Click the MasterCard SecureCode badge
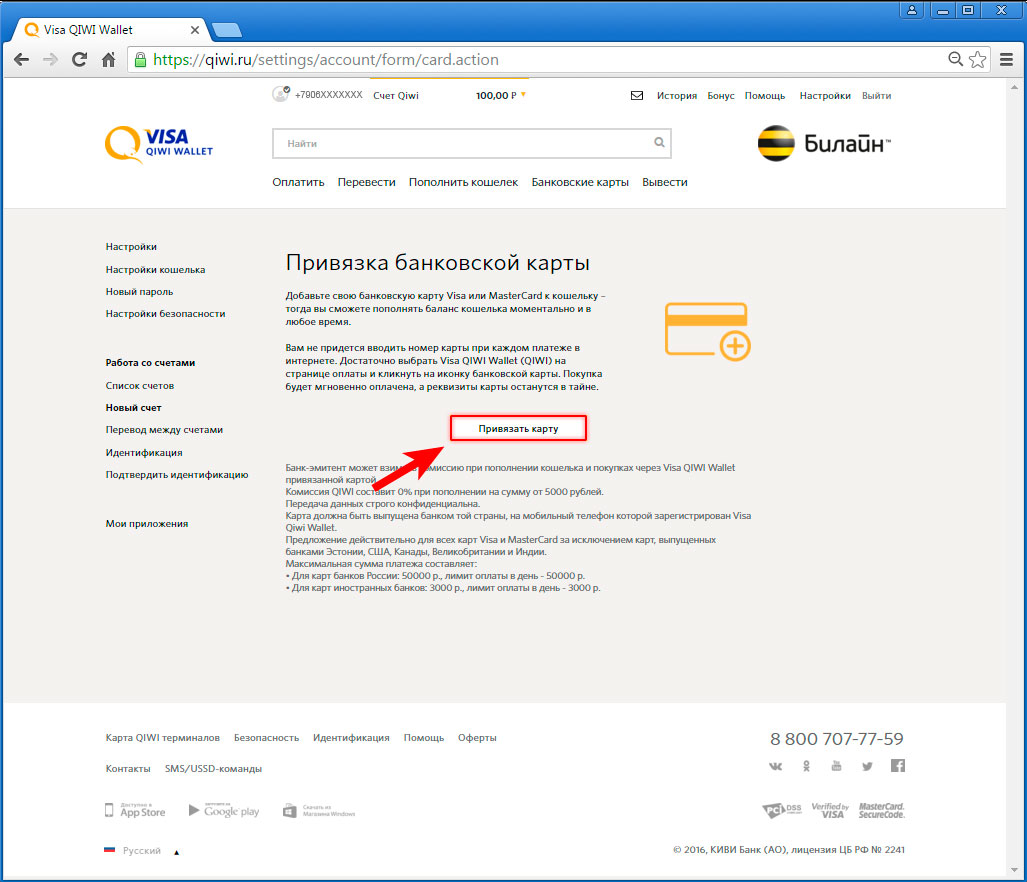This screenshot has height=882, width=1027. [882, 811]
